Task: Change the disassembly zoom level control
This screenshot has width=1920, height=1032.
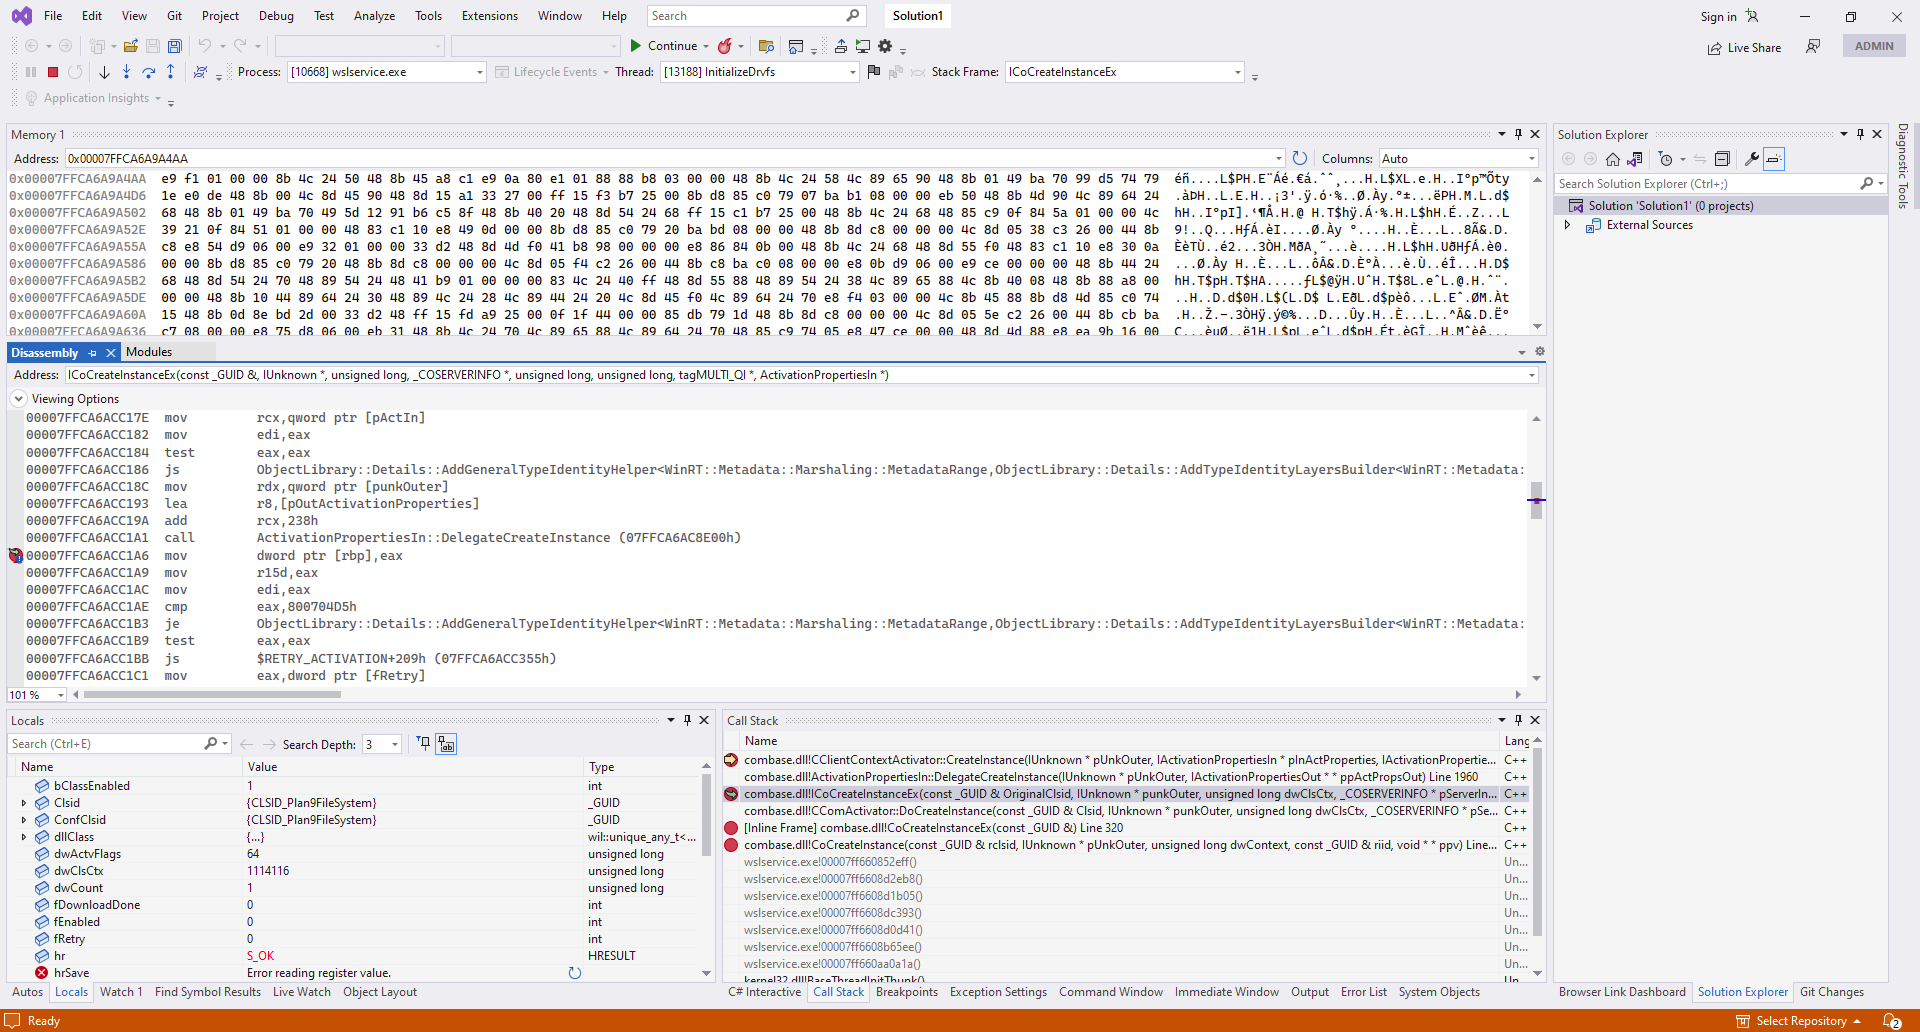Action: (x=36, y=694)
